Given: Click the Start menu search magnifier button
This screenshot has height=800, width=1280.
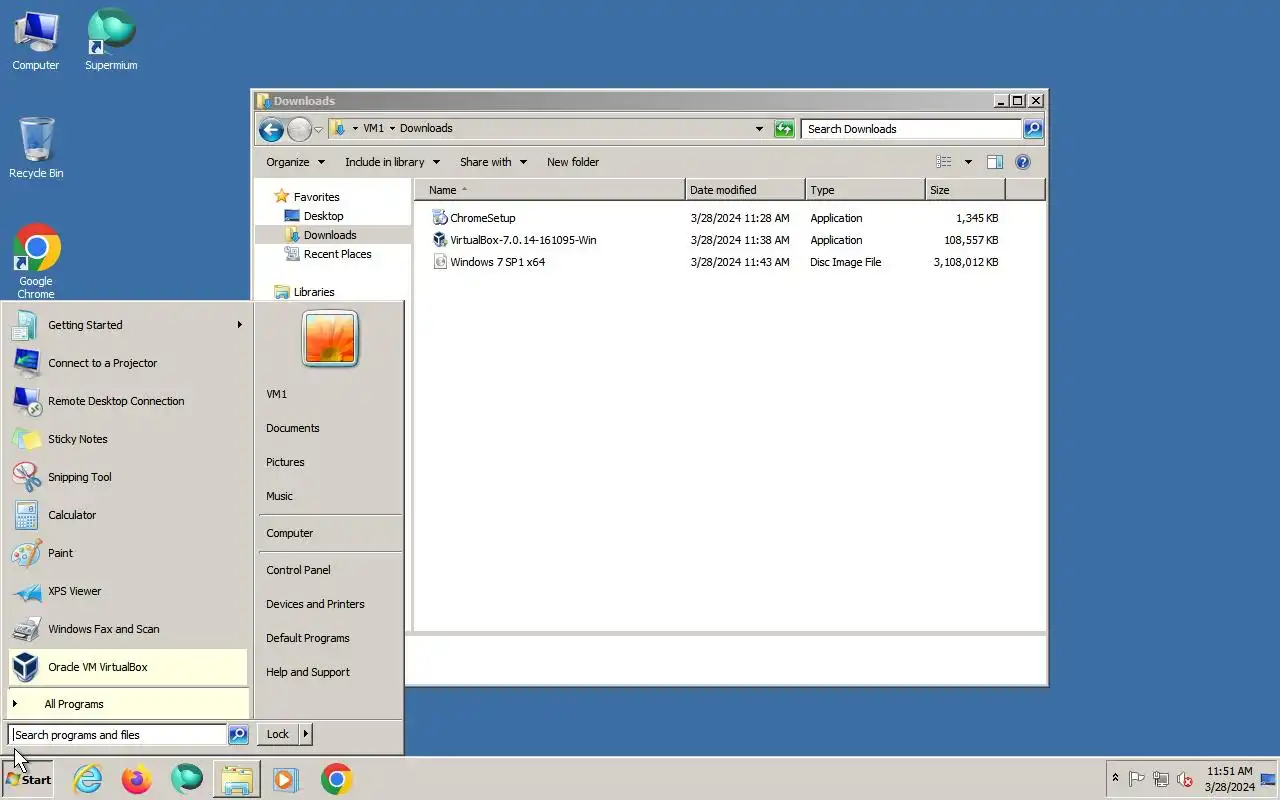Looking at the screenshot, I should click(238, 735).
